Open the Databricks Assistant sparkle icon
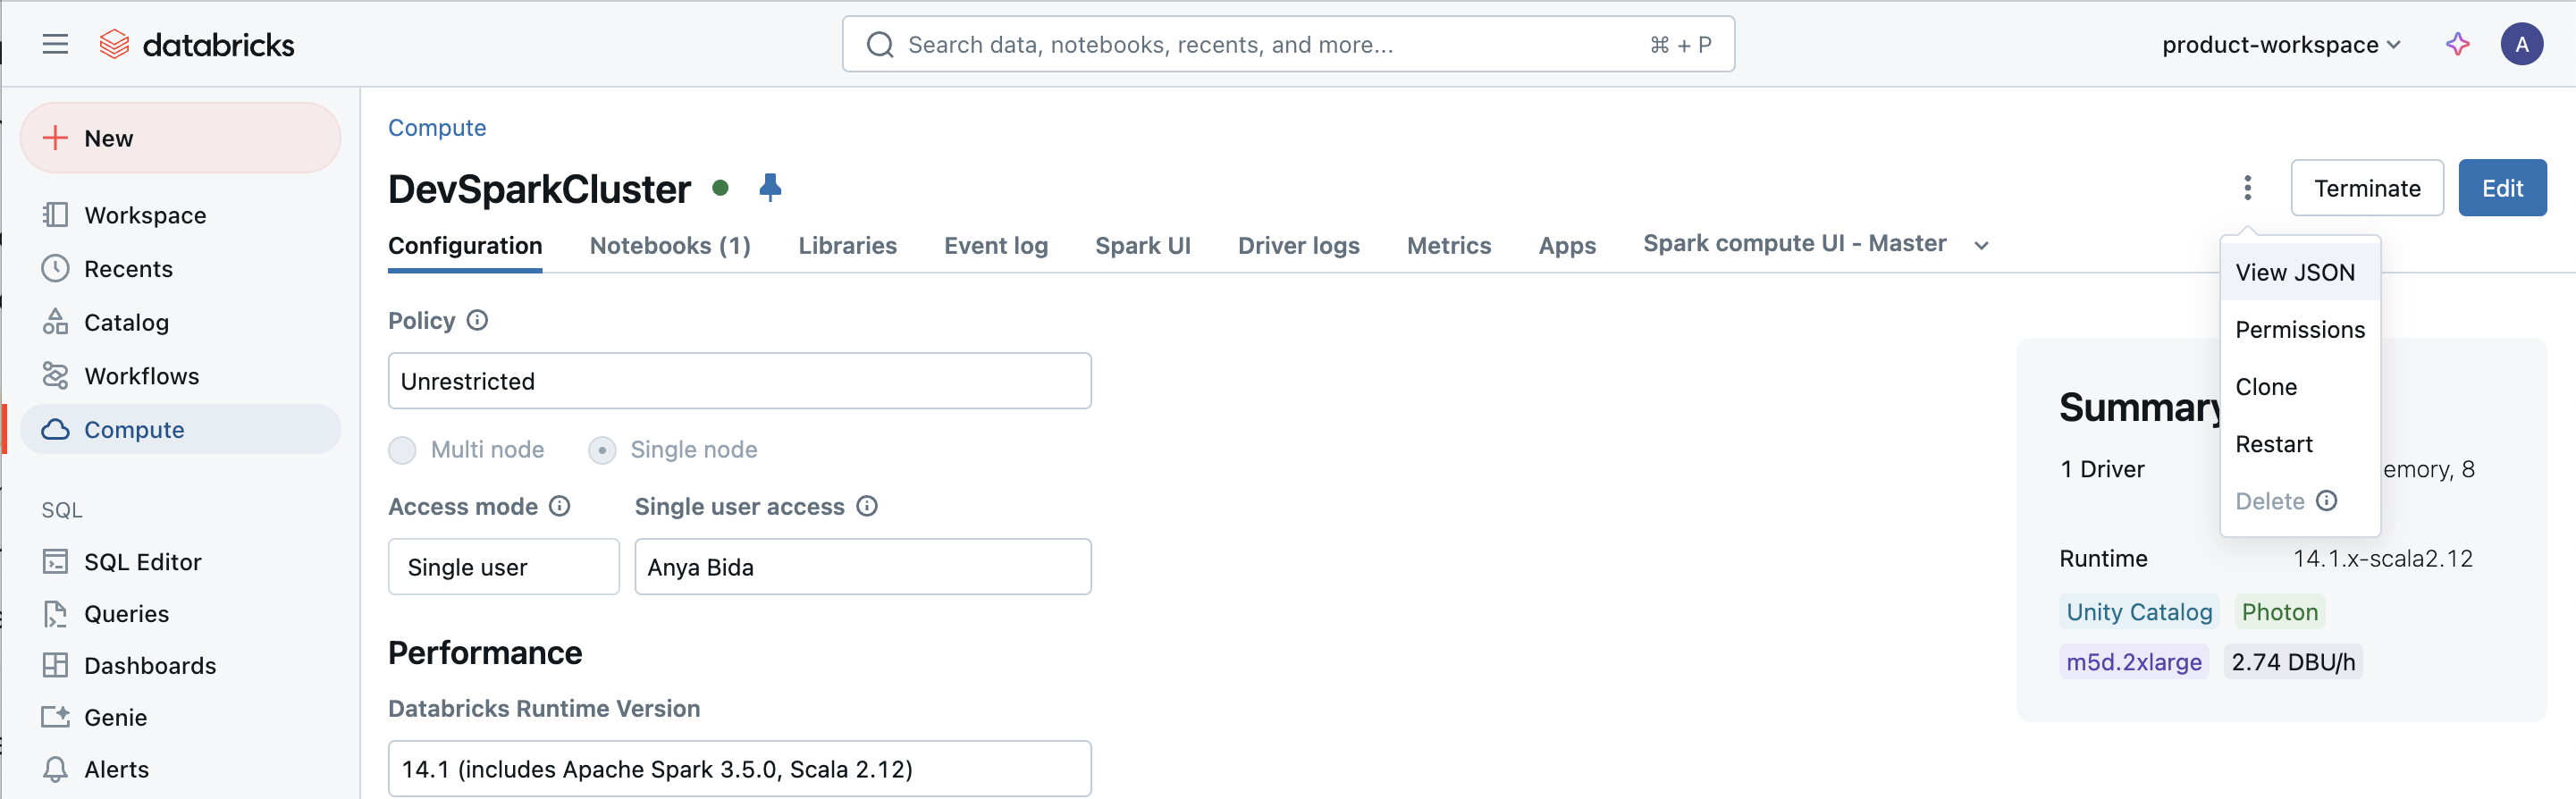The width and height of the screenshot is (2576, 799). tap(2457, 44)
